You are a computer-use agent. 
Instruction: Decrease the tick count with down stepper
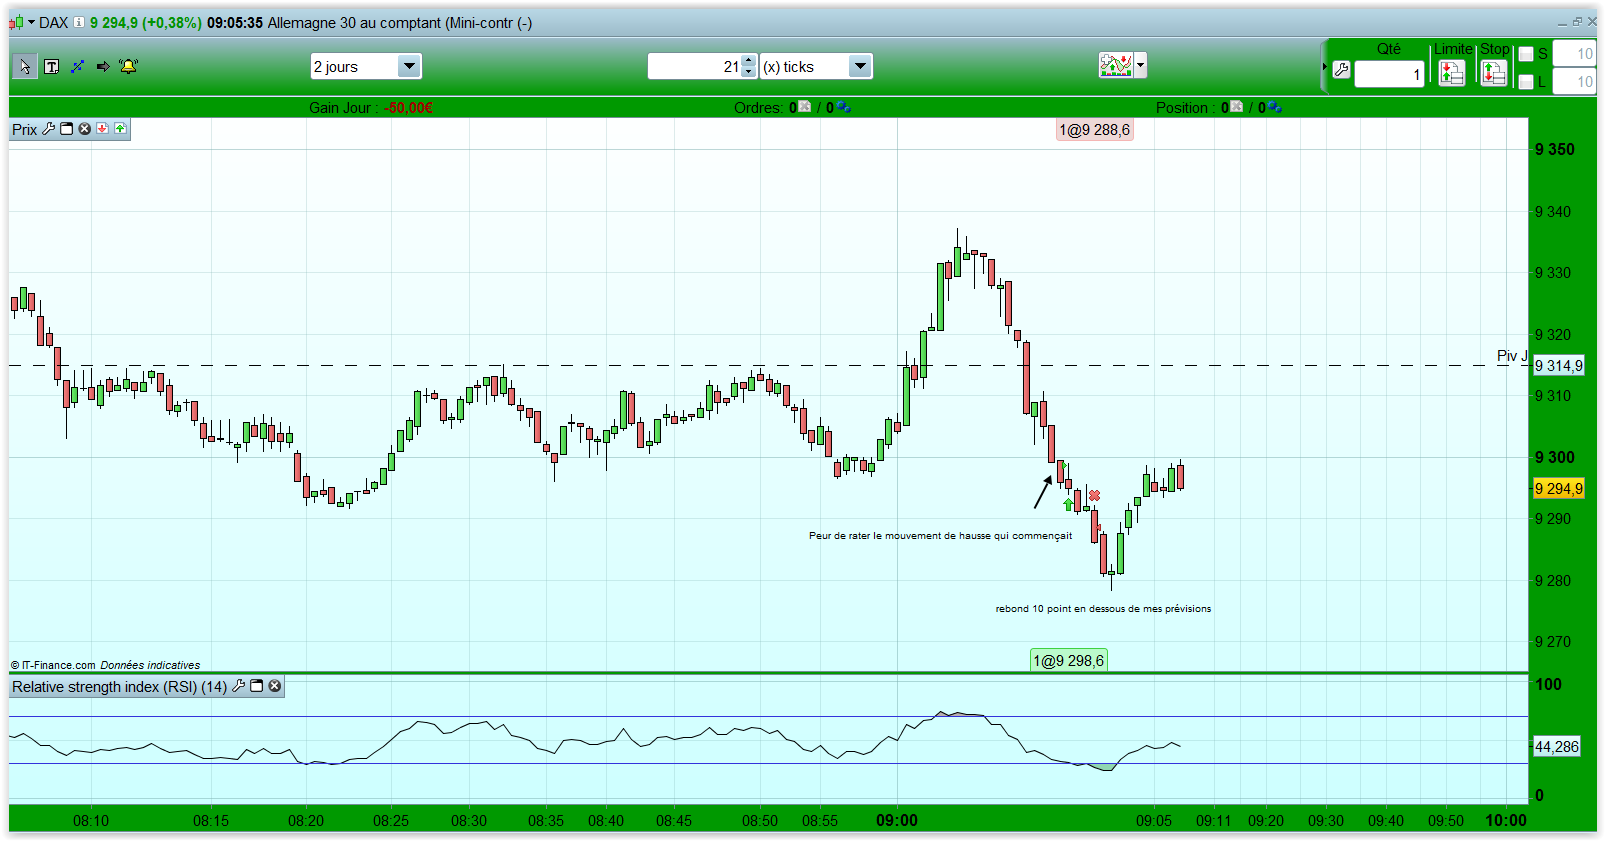click(x=749, y=72)
